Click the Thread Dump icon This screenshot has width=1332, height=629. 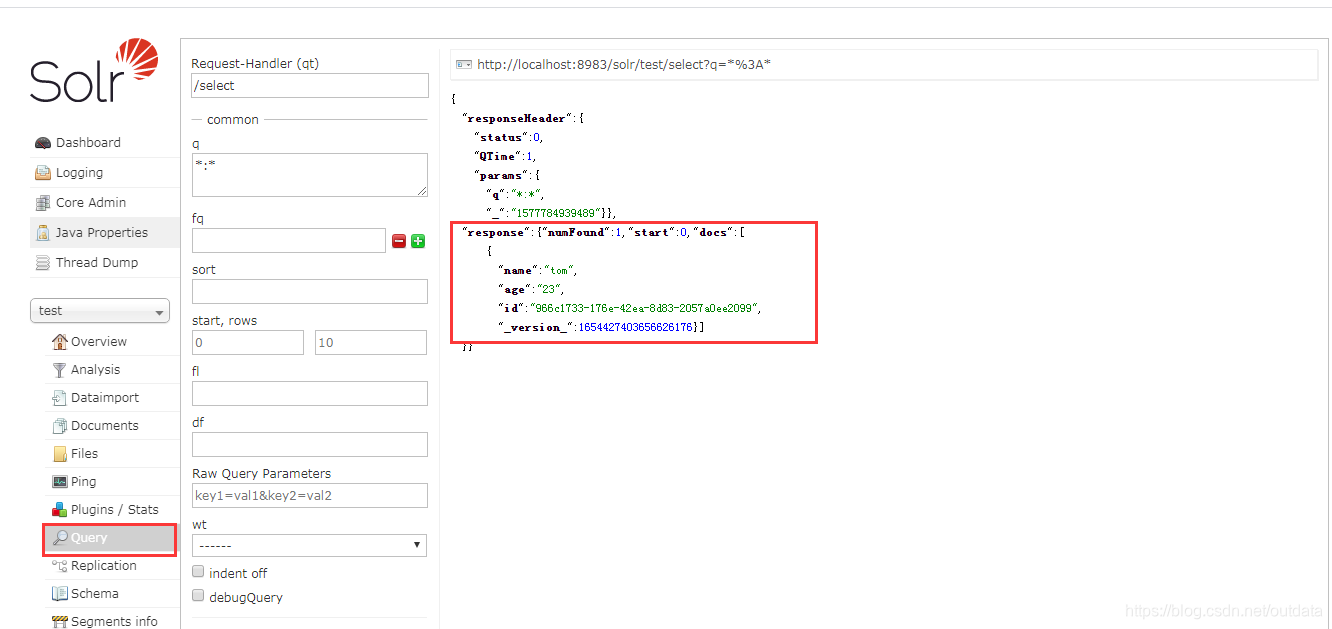click(43, 263)
